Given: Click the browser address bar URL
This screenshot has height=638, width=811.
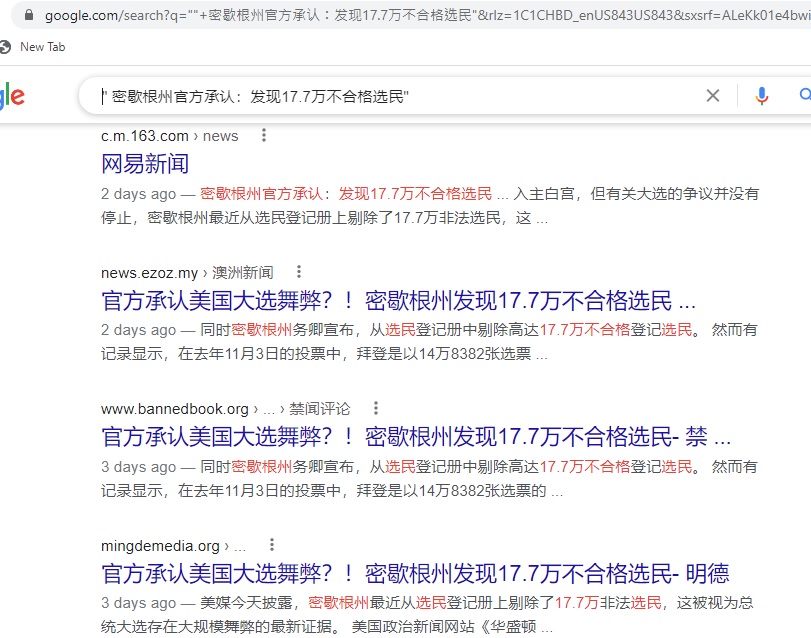Looking at the screenshot, I should pyautogui.click(x=428, y=16).
